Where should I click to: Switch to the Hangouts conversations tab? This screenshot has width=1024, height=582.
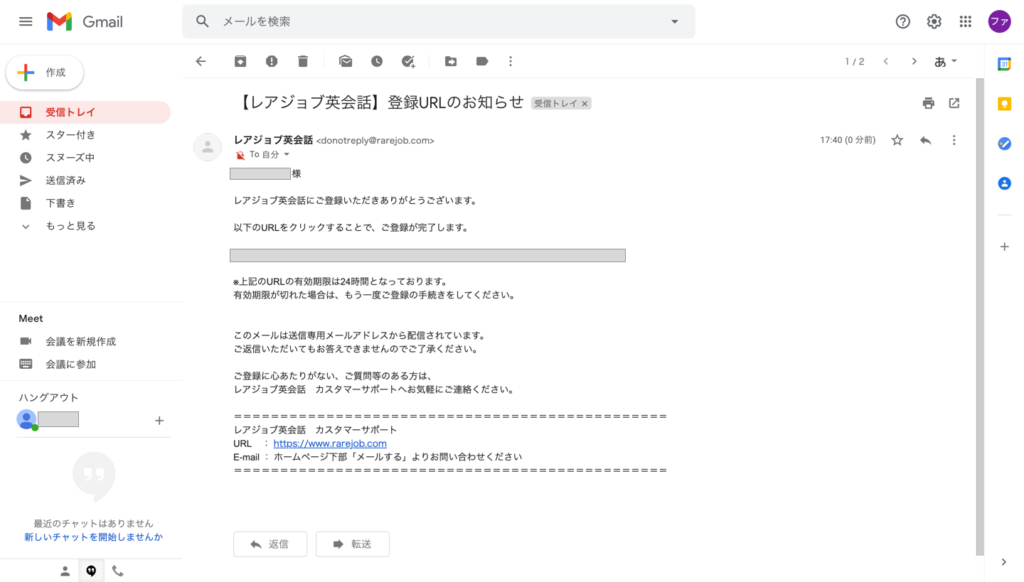(x=91, y=572)
